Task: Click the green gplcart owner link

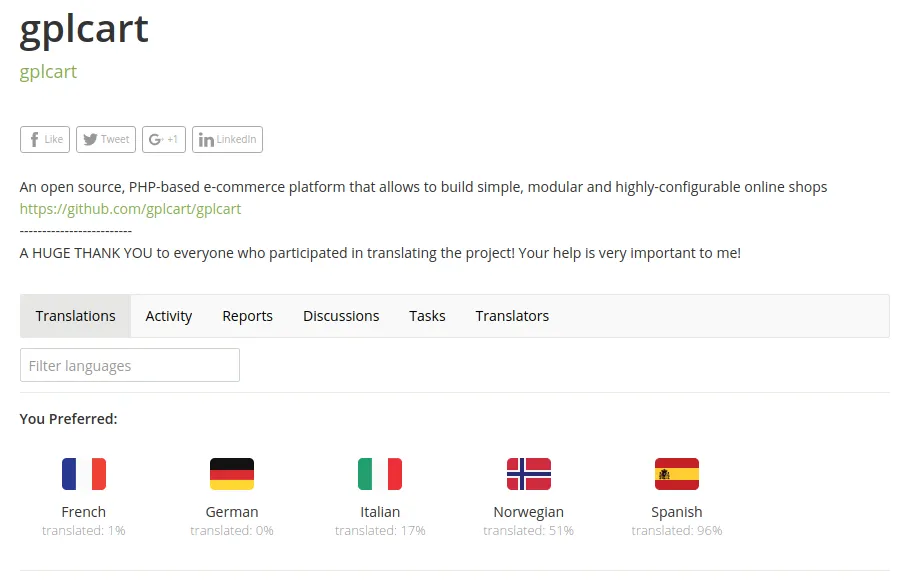Action: click(x=48, y=72)
